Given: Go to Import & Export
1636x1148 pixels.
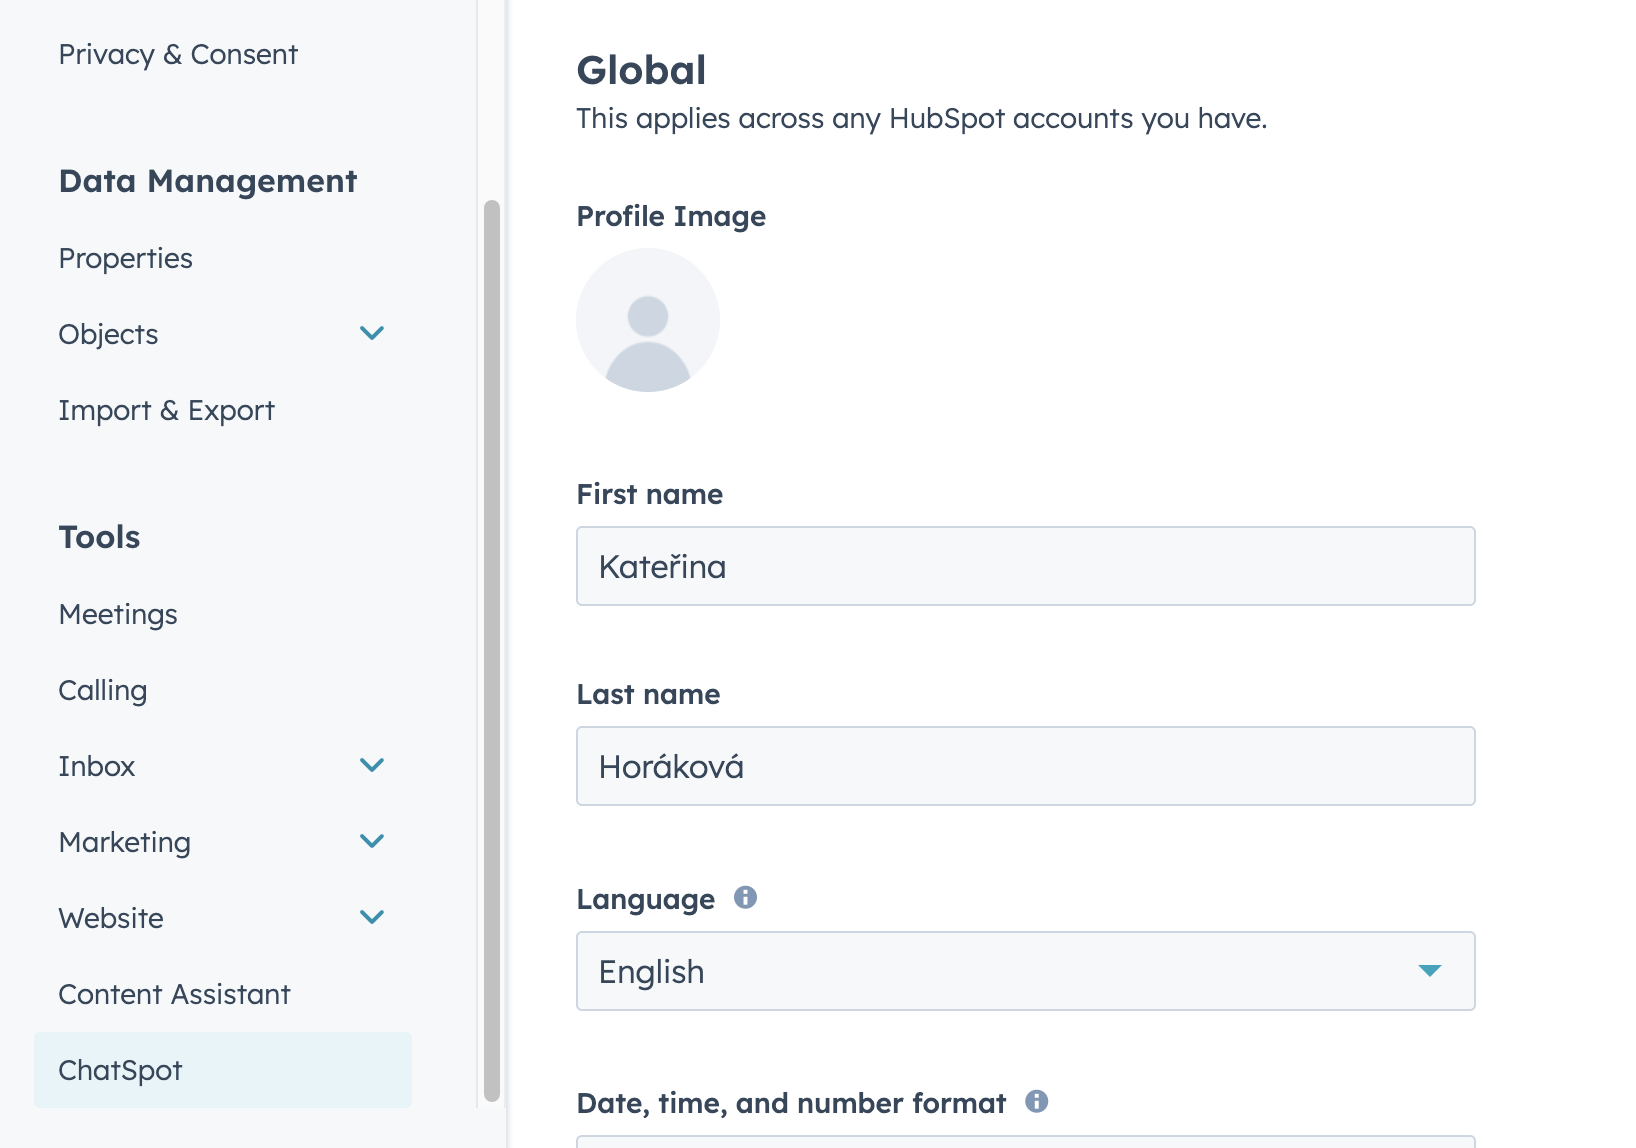Looking at the screenshot, I should [x=166, y=410].
